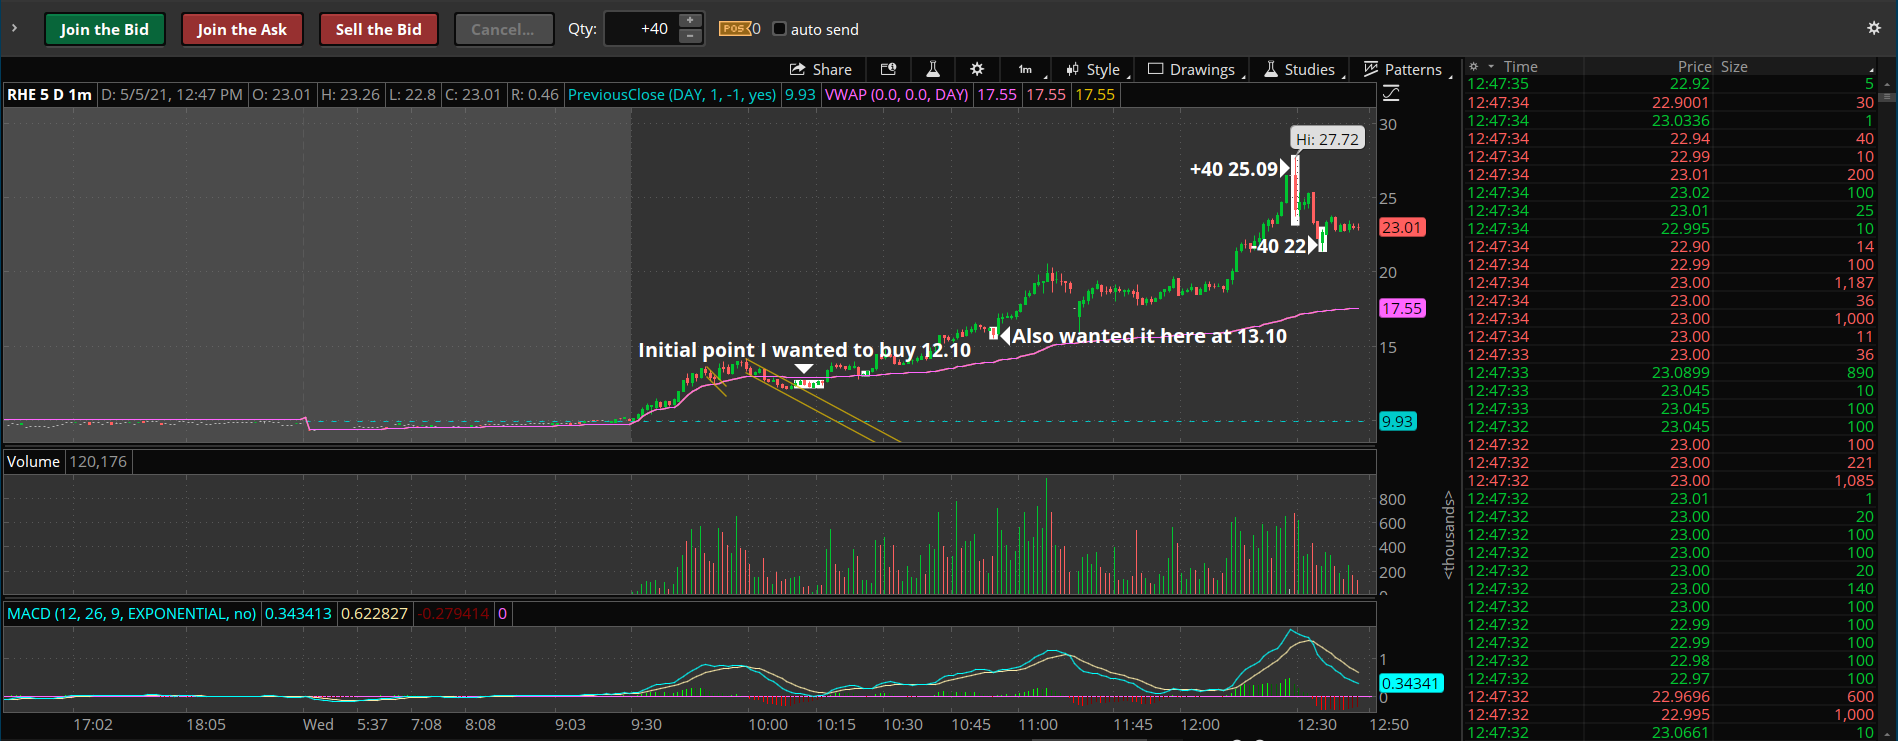The image size is (1898, 741).
Task: Open chart settings gear icon
Action: click(977, 69)
